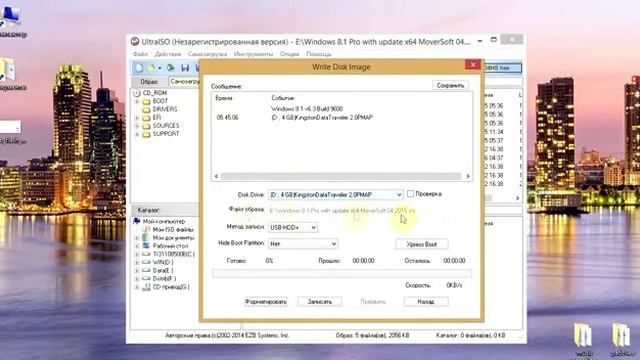Expand the SOURCES folder node
The height and width of the screenshot is (360, 640).
137,126
